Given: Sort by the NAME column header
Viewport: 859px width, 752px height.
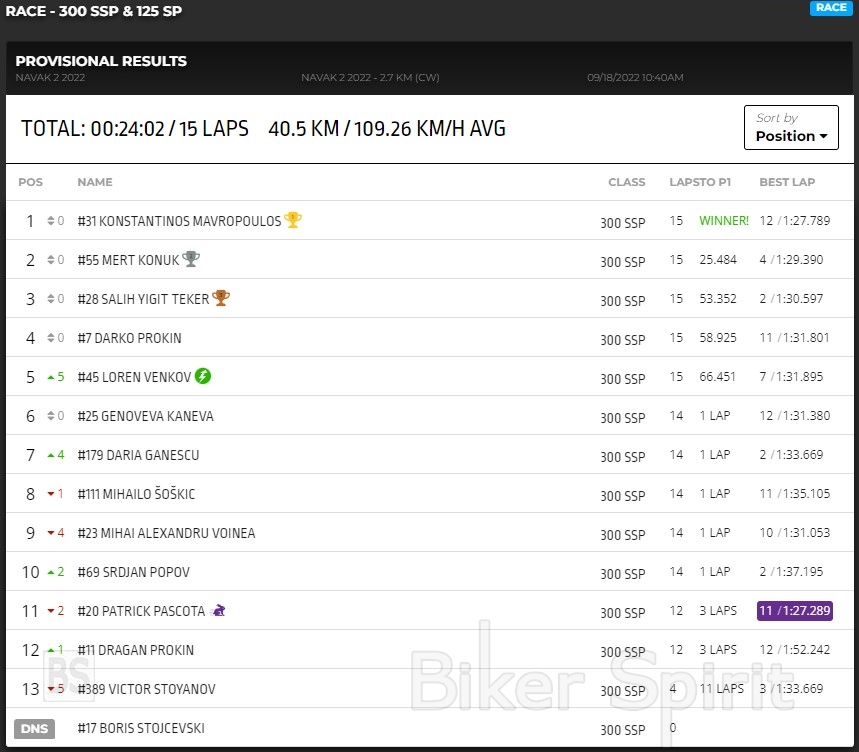Looking at the screenshot, I should (95, 182).
